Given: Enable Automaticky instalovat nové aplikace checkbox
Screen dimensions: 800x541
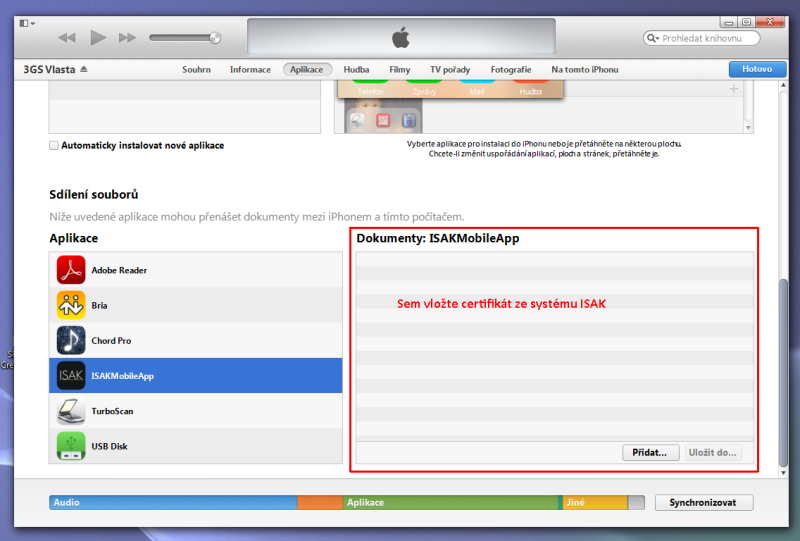Looking at the screenshot, I should click(x=54, y=145).
